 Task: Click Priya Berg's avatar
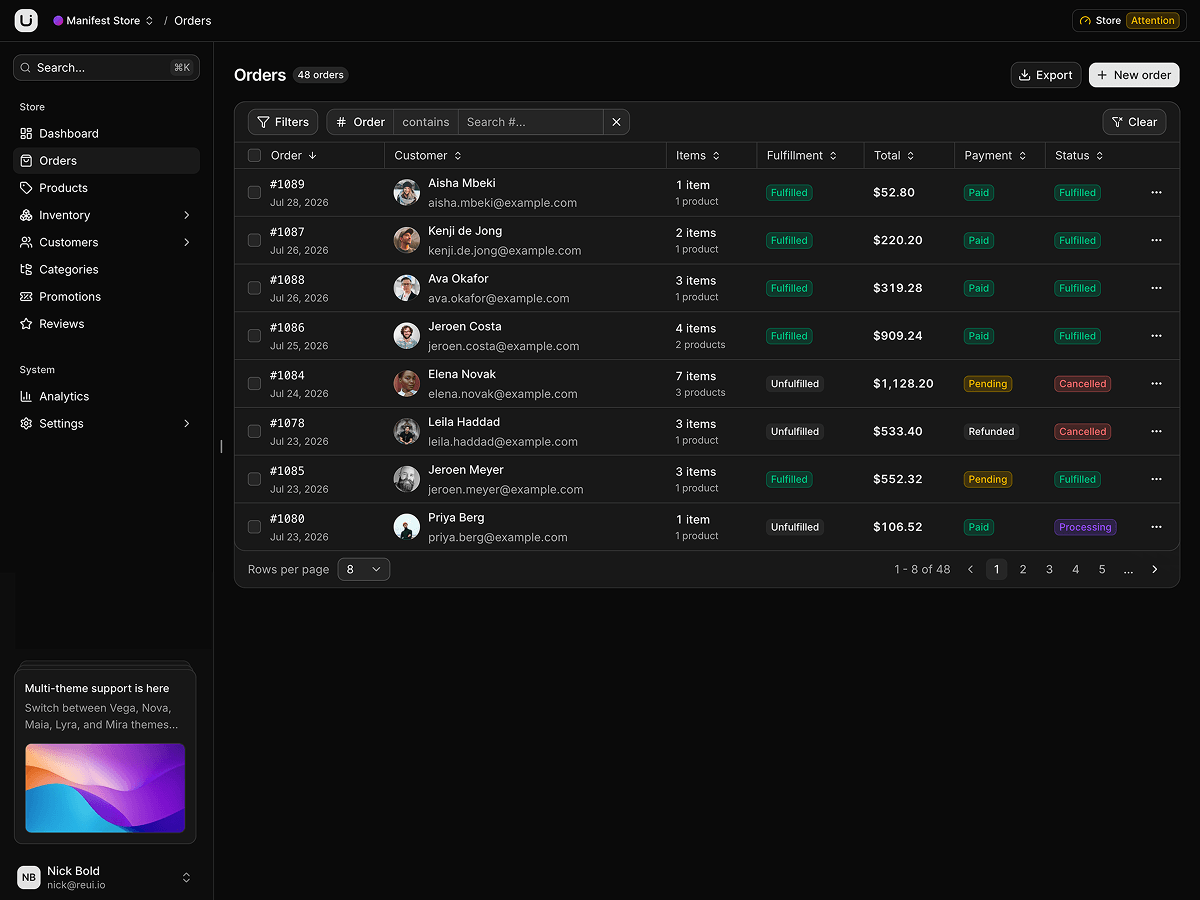(x=406, y=527)
